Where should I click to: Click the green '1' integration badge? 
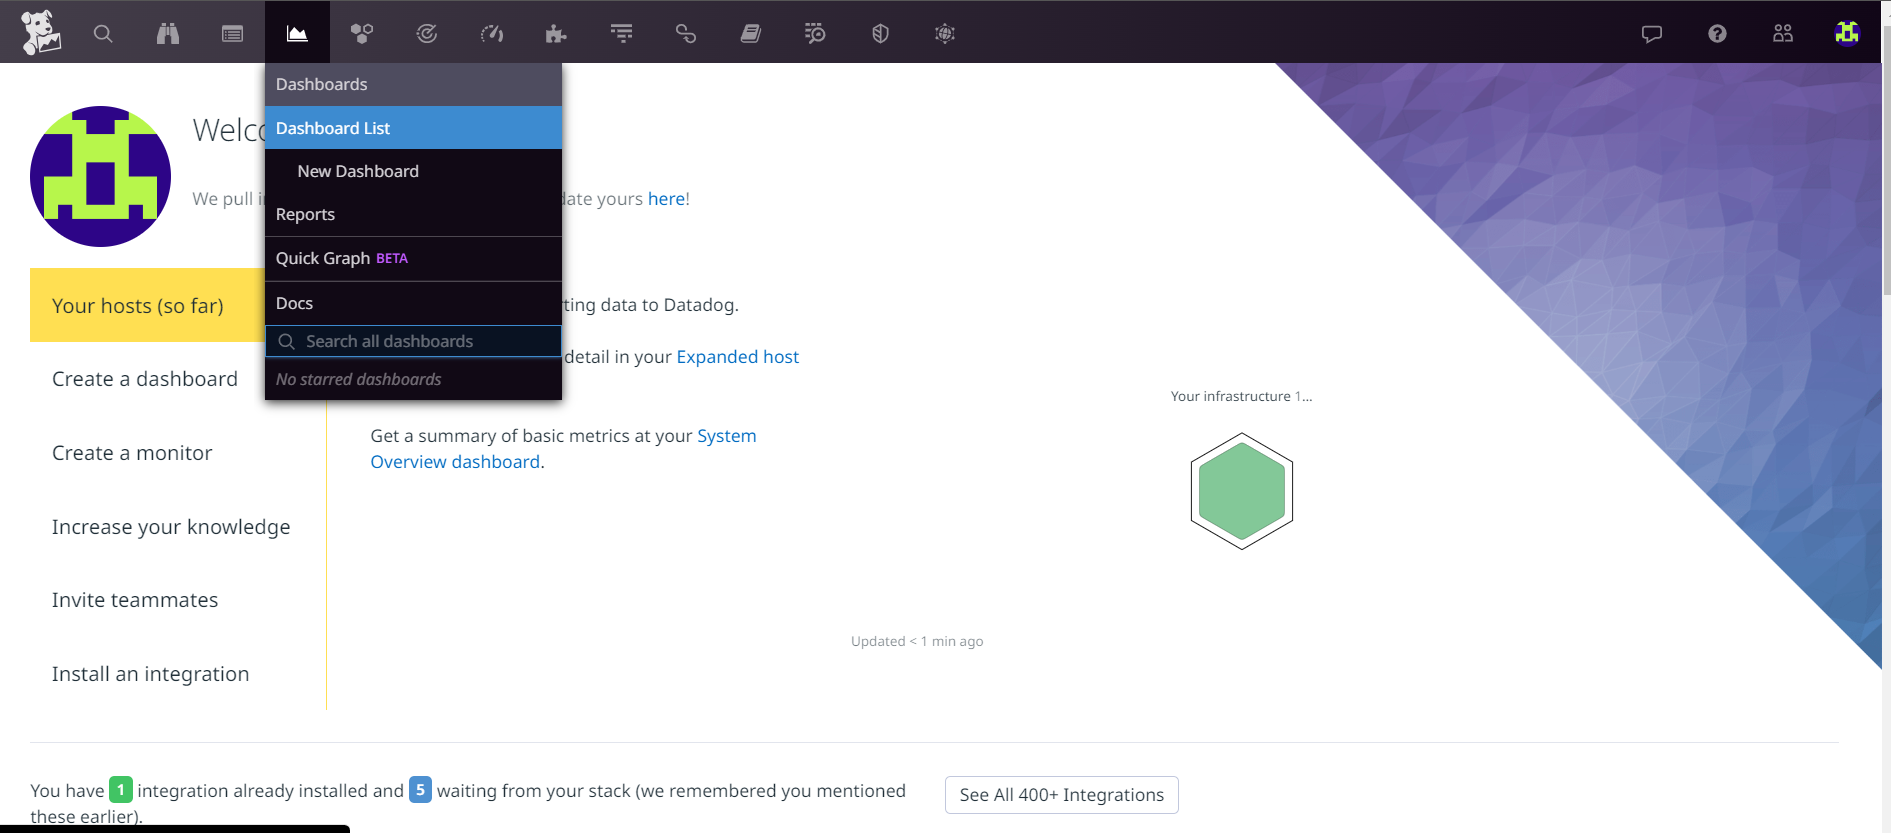pos(121,790)
